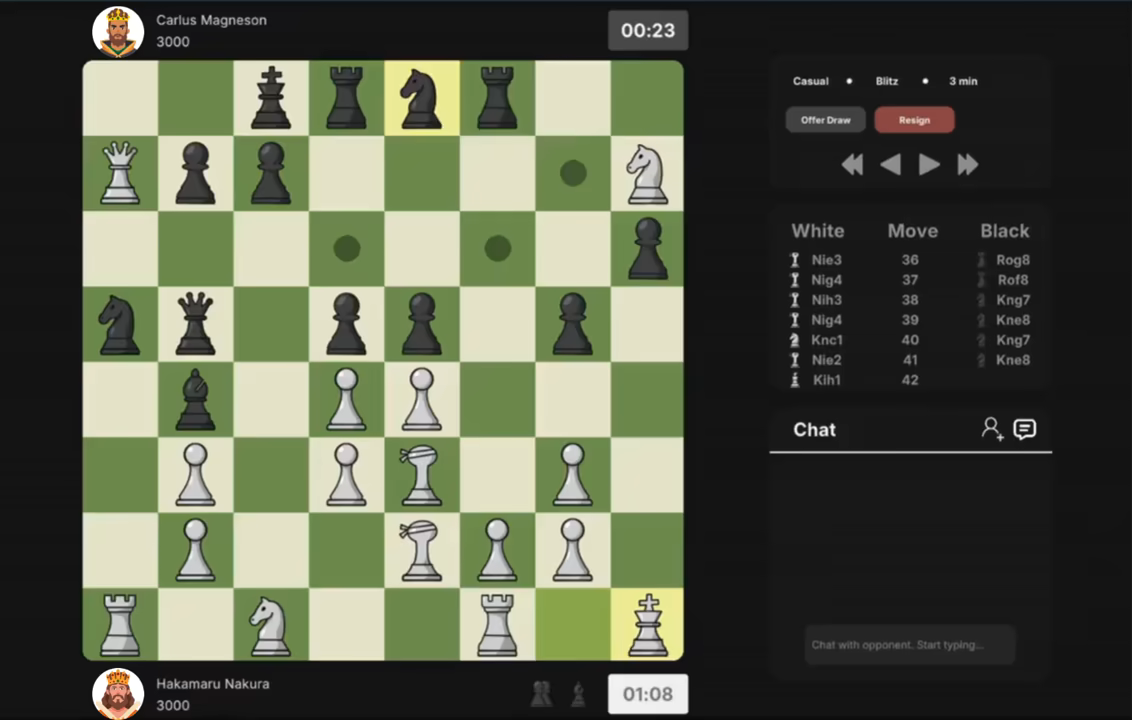Image resolution: width=1132 pixels, height=720 pixels.
Task: Select the black king on c8
Action: pos(271,98)
